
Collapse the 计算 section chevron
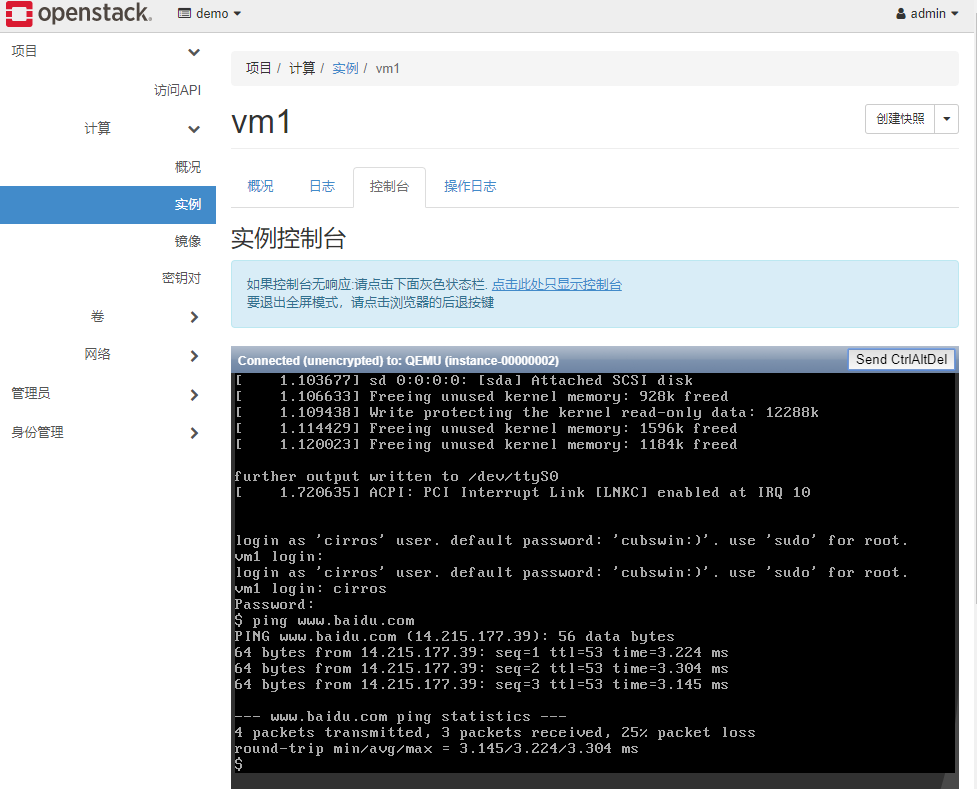point(193,128)
